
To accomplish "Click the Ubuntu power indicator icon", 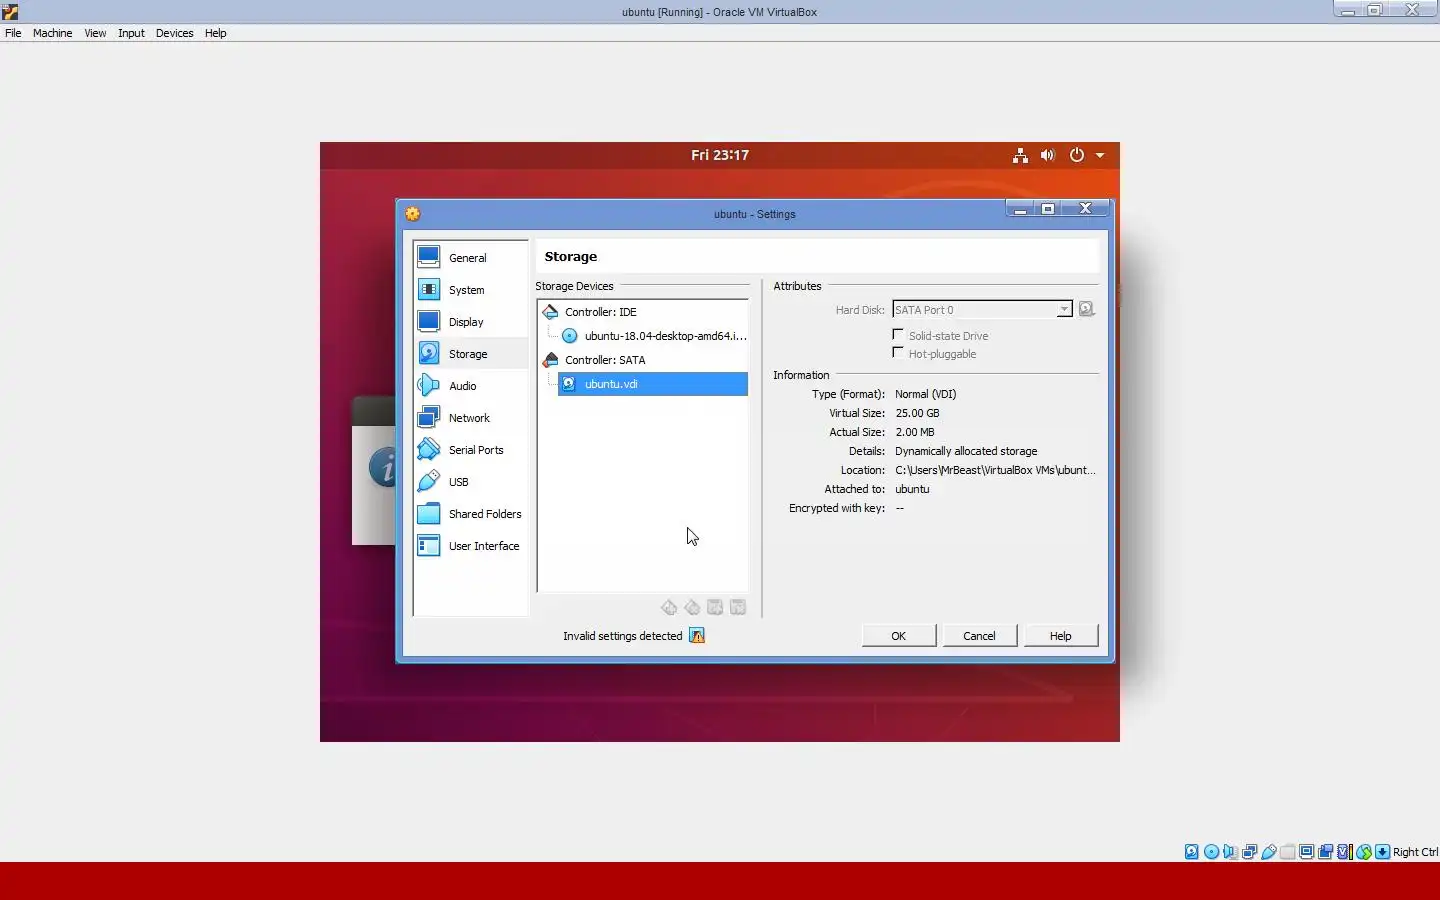I will click(x=1077, y=155).
